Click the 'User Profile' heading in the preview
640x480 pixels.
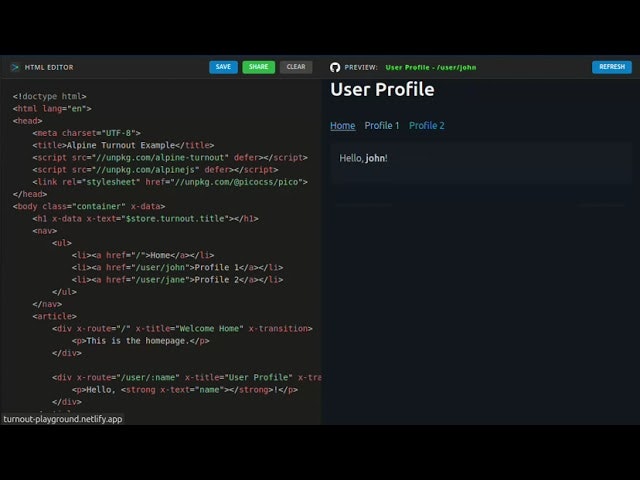(382, 89)
